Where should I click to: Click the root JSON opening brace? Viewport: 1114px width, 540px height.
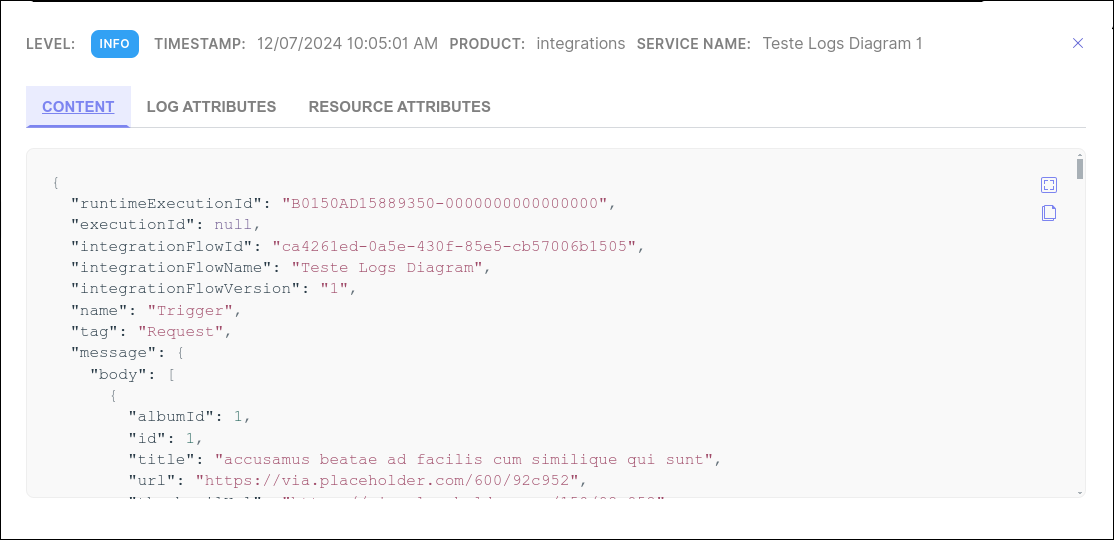(x=56, y=182)
